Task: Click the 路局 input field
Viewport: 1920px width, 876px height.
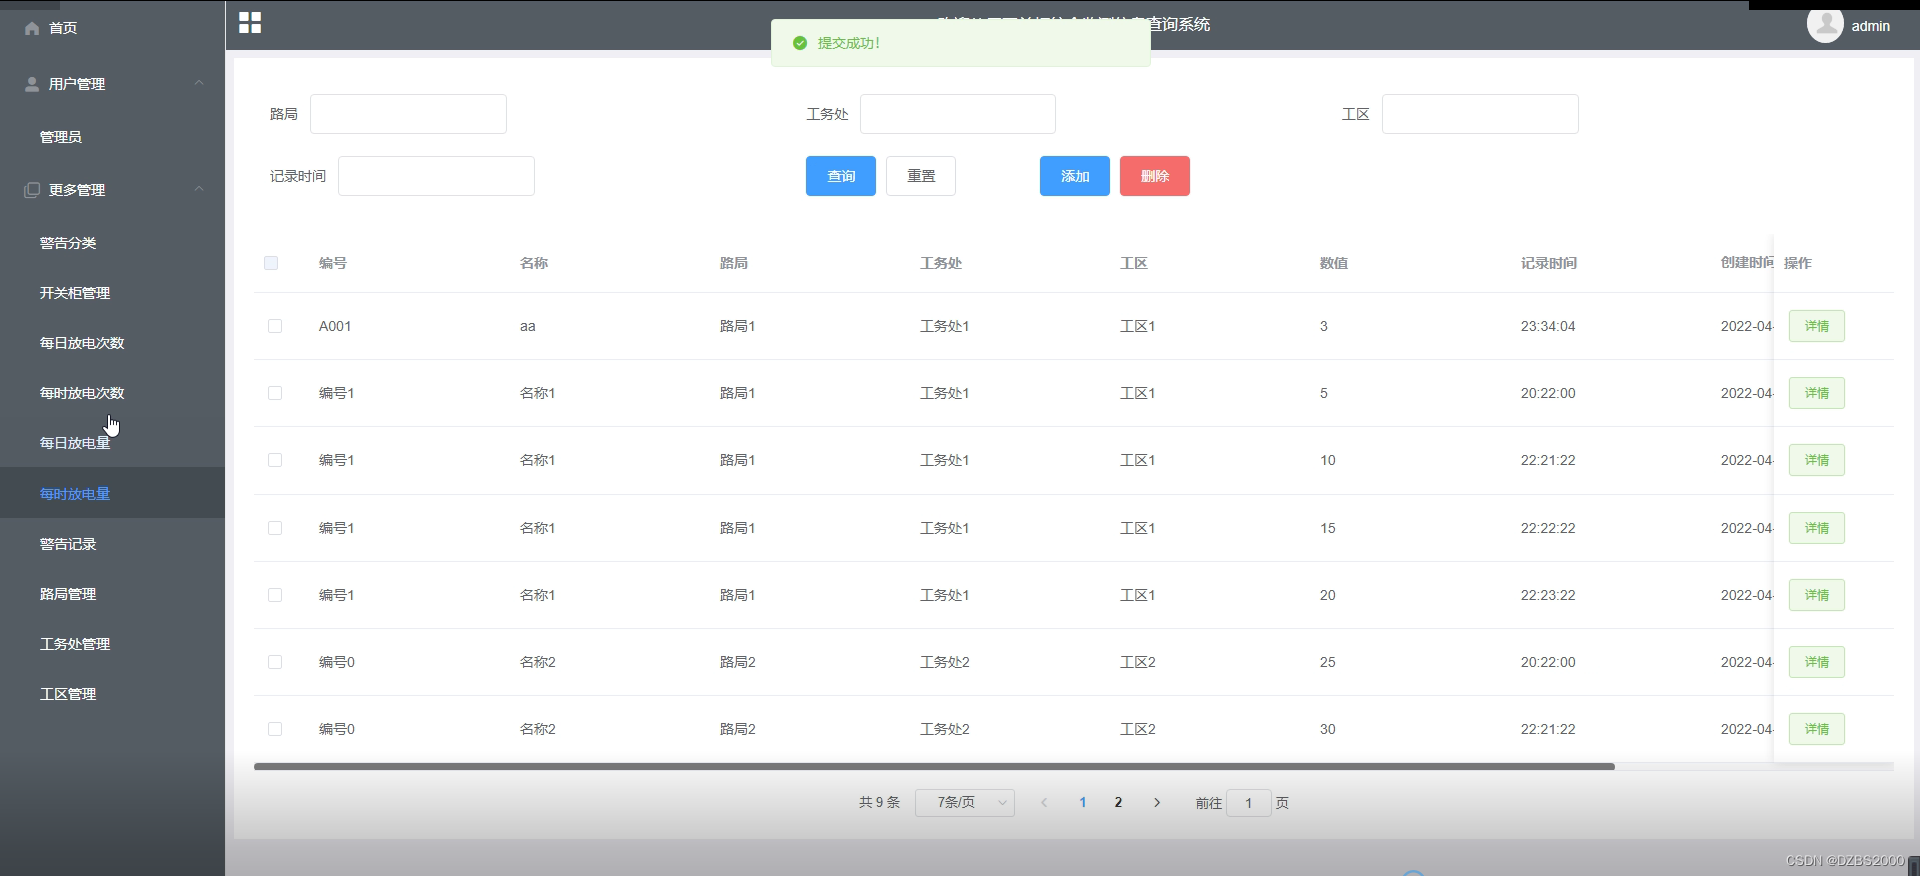Action: (x=408, y=114)
